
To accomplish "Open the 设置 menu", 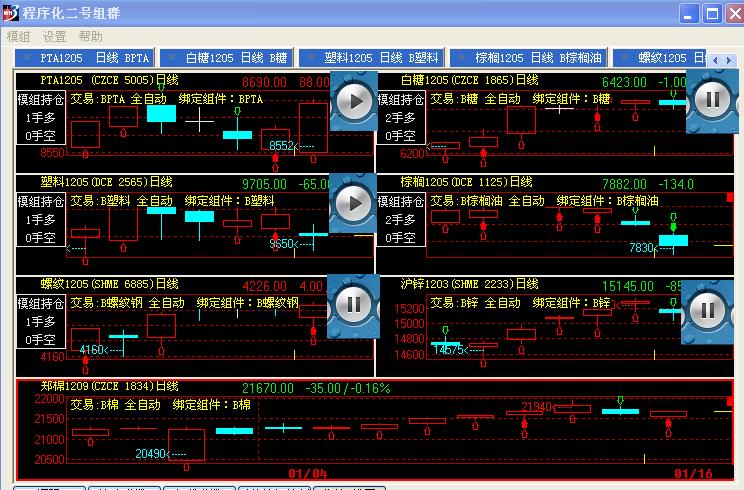I will [x=54, y=36].
